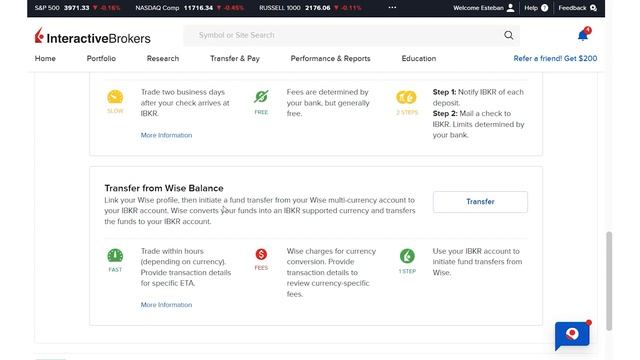Open the Performance & Reports menu
This screenshot has height=360, width=640.
click(x=331, y=58)
